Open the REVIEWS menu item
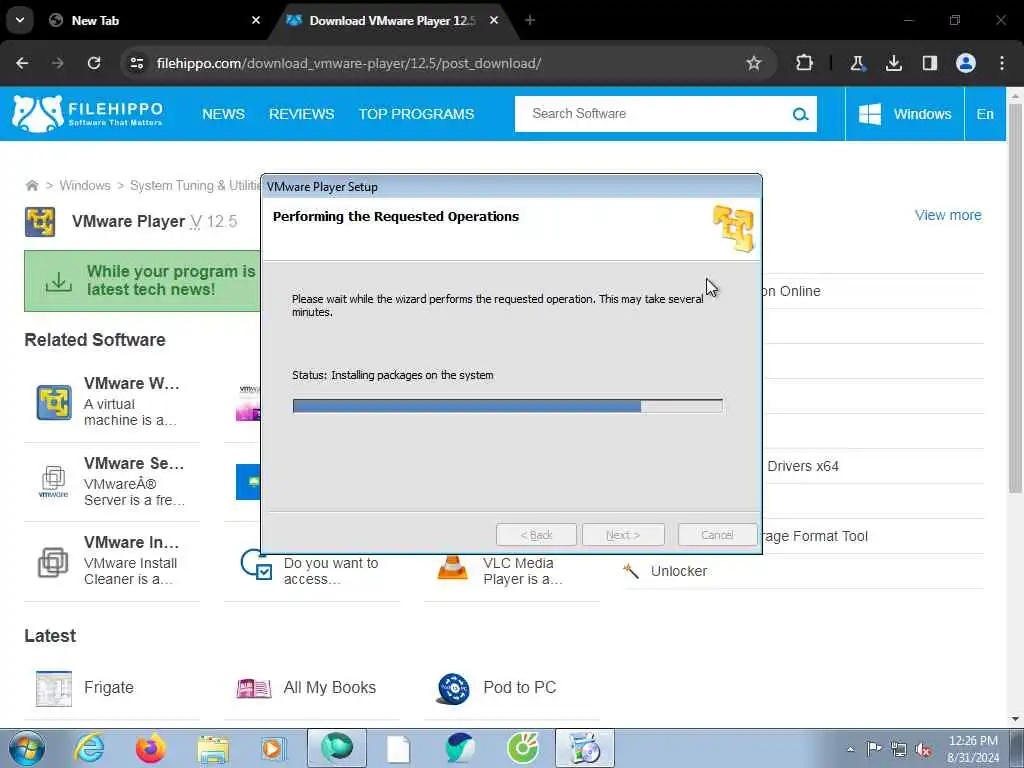The image size is (1024, 768). (x=302, y=114)
